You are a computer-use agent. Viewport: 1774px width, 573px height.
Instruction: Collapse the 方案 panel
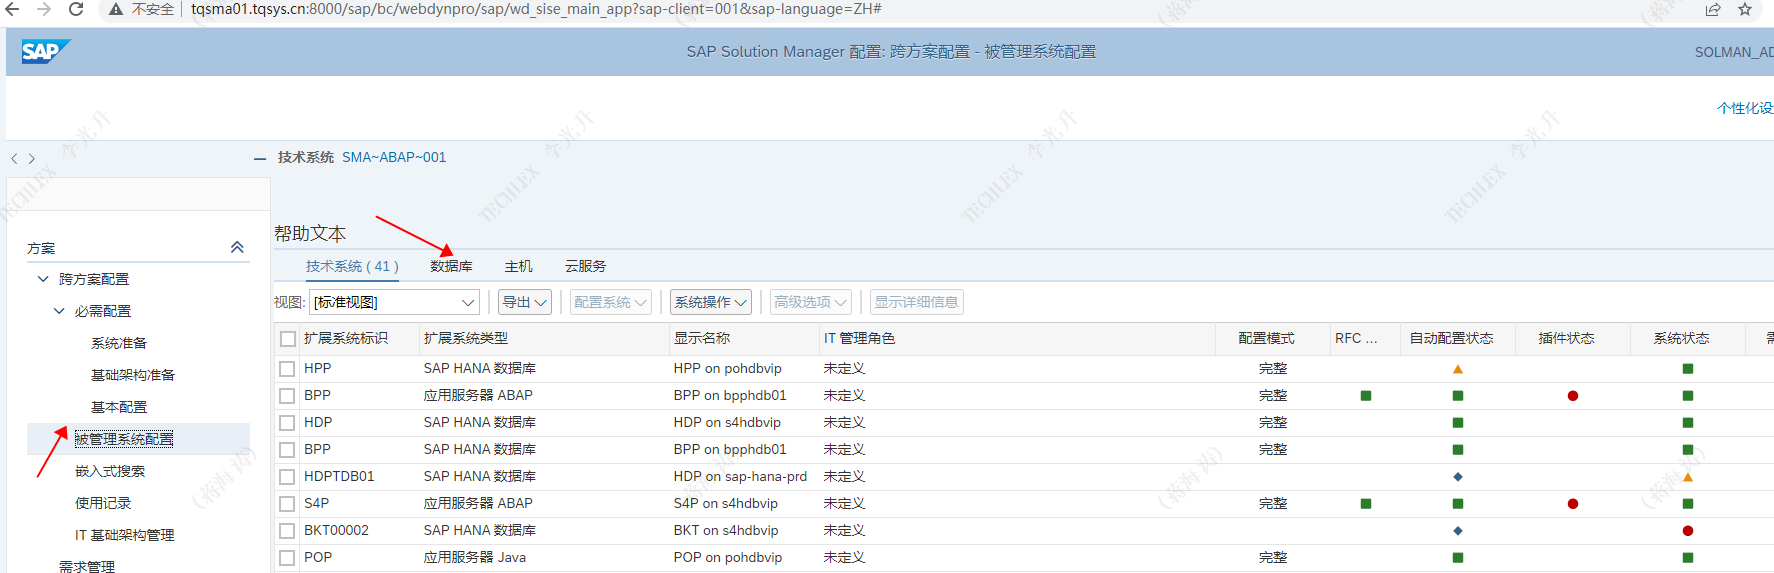[x=237, y=247]
